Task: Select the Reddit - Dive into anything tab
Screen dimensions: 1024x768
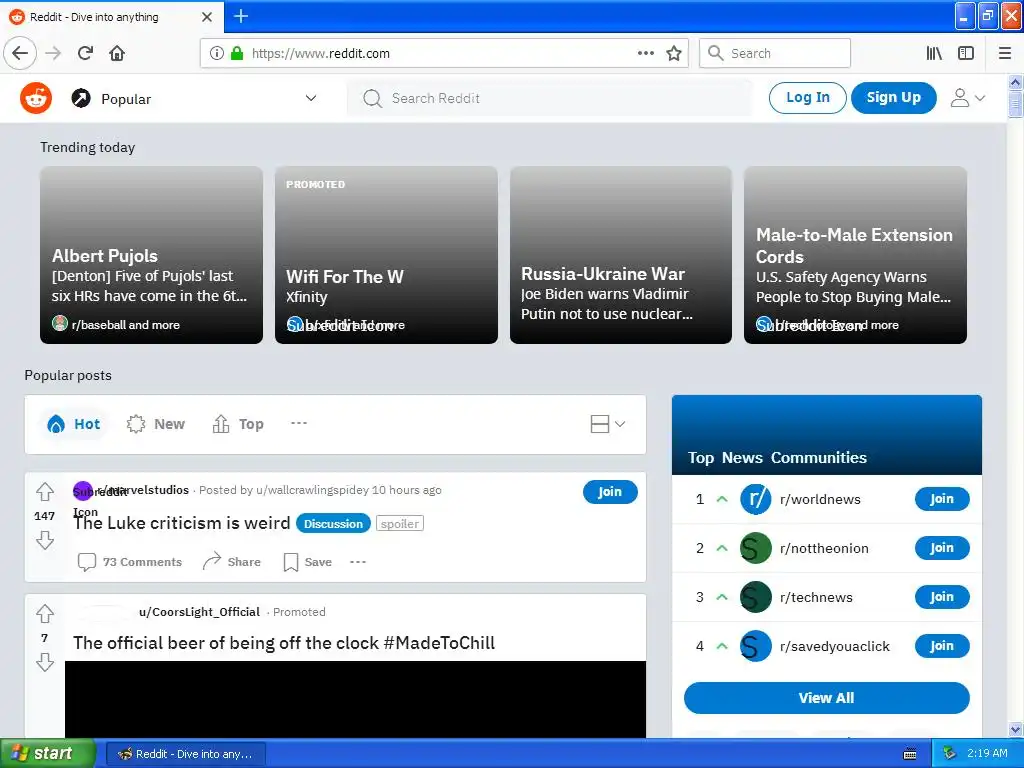Action: (111, 17)
